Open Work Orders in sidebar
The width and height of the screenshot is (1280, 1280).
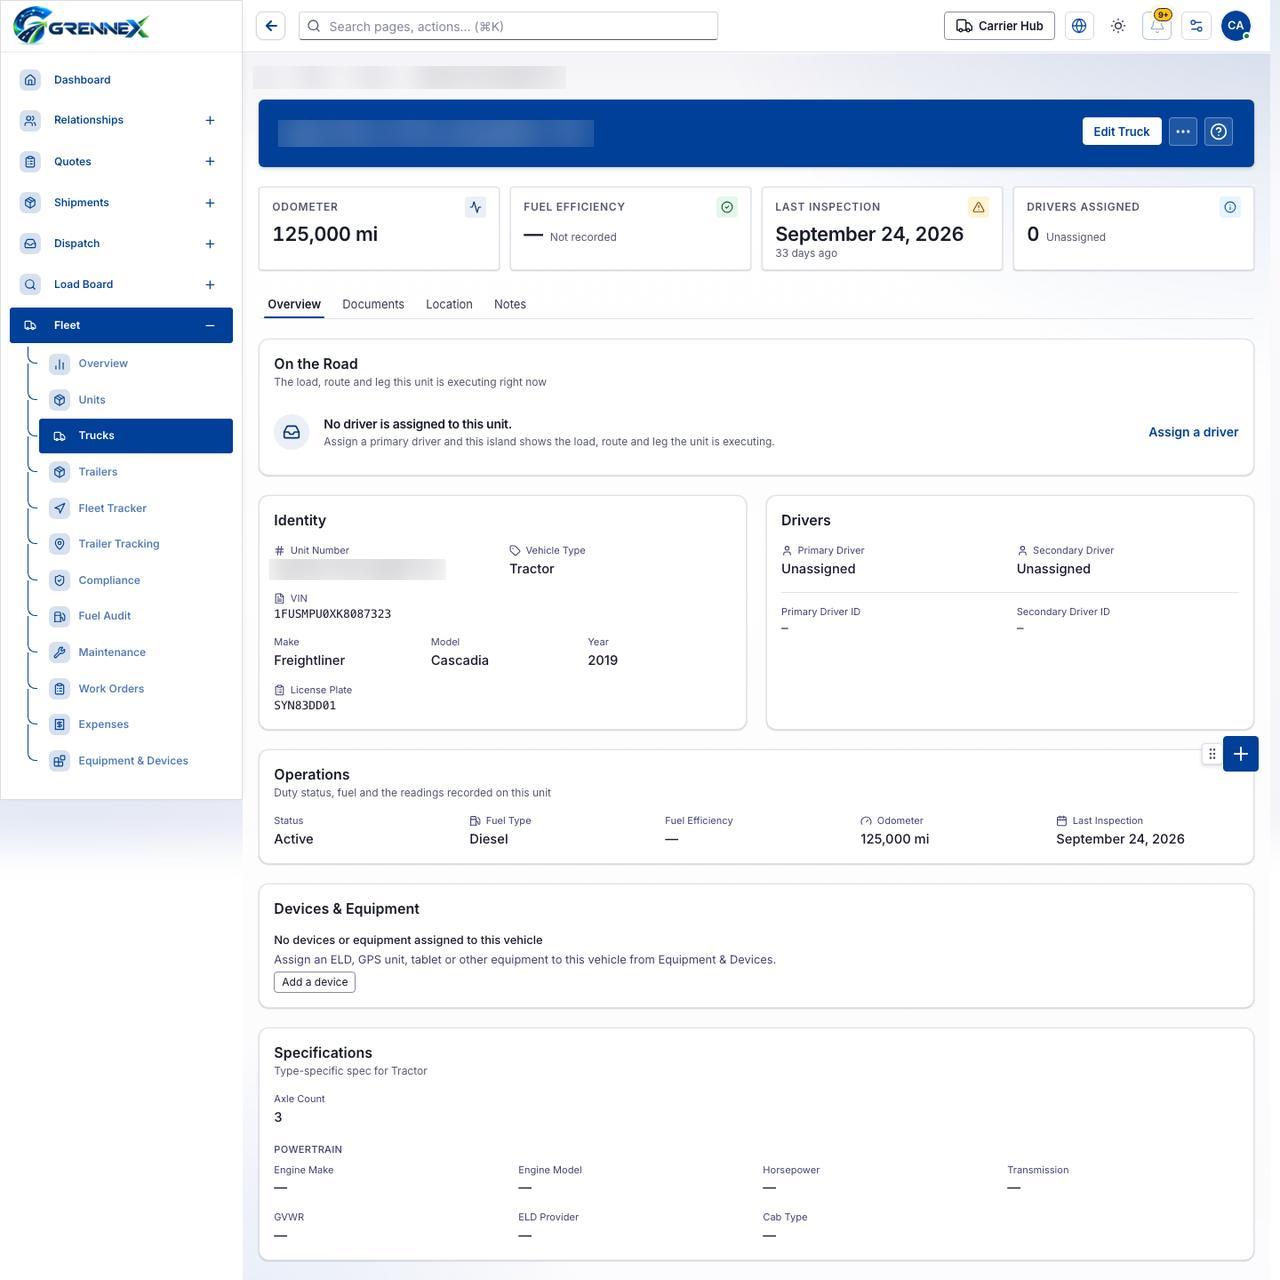point(136,689)
